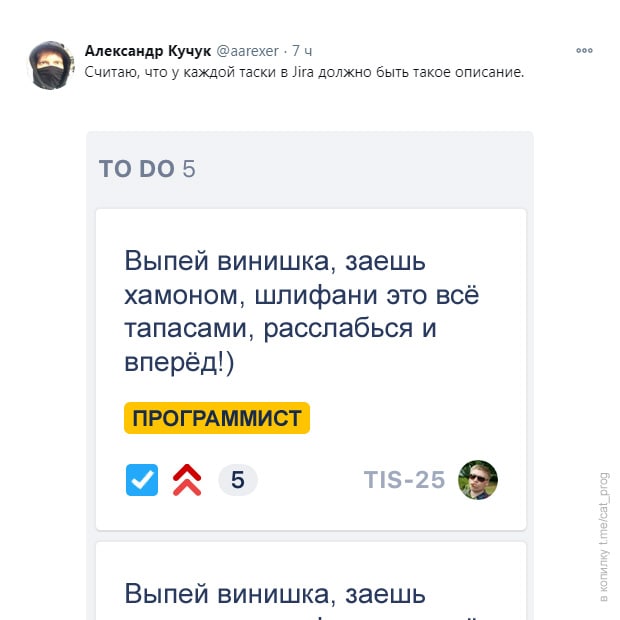Click the TO DO column header
620x620 pixels.
coord(136,169)
